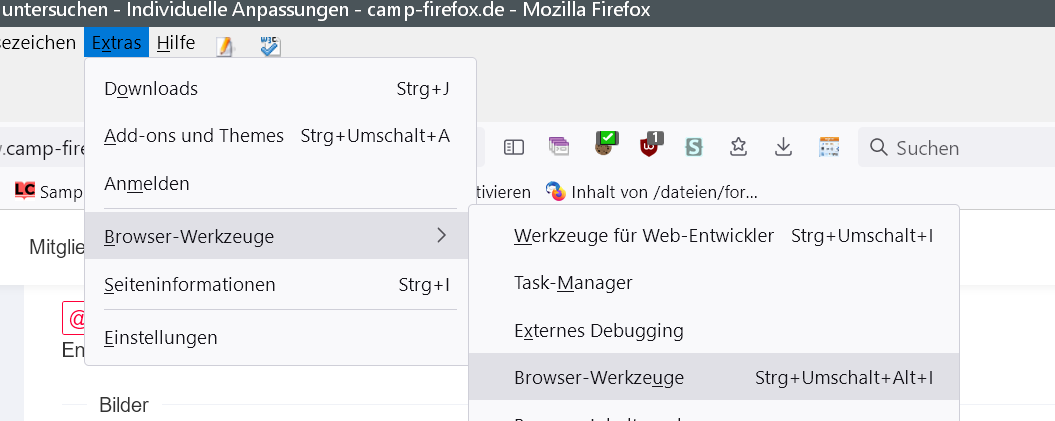This screenshot has width=1055, height=421.
Task: Open the downloads arrow toolbar icon
Action: [784, 147]
